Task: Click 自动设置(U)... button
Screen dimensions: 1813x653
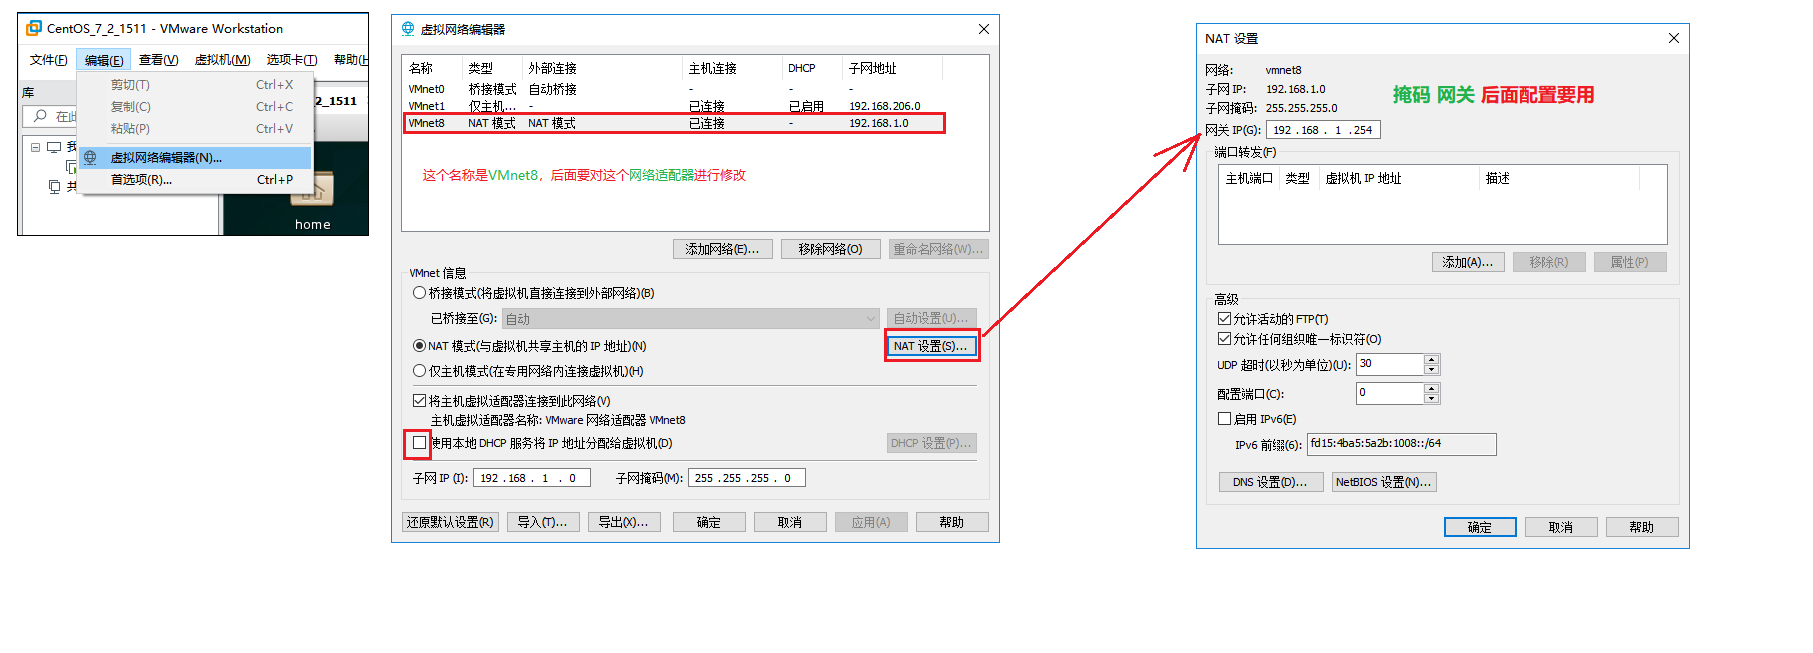Action: tap(931, 318)
